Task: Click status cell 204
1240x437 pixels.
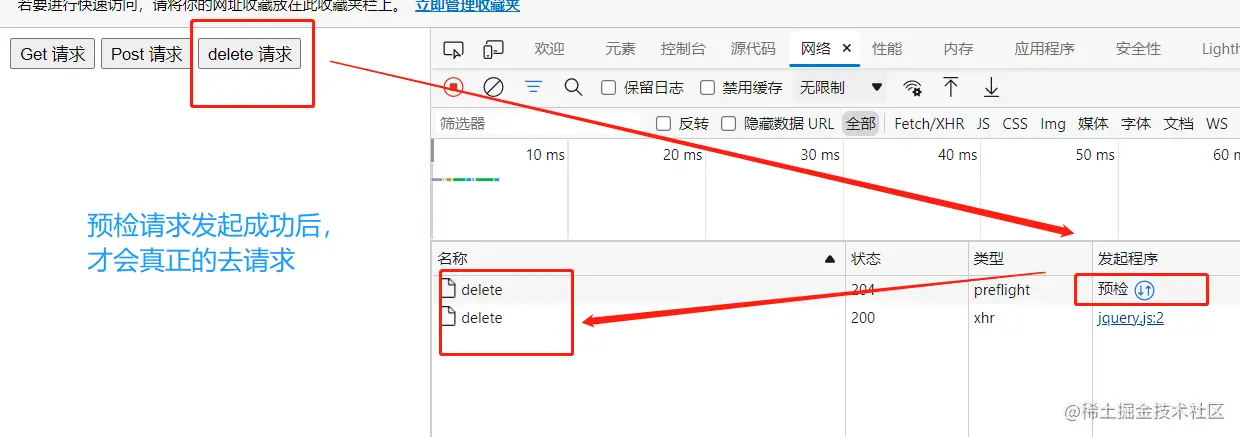Action: (x=862, y=290)
